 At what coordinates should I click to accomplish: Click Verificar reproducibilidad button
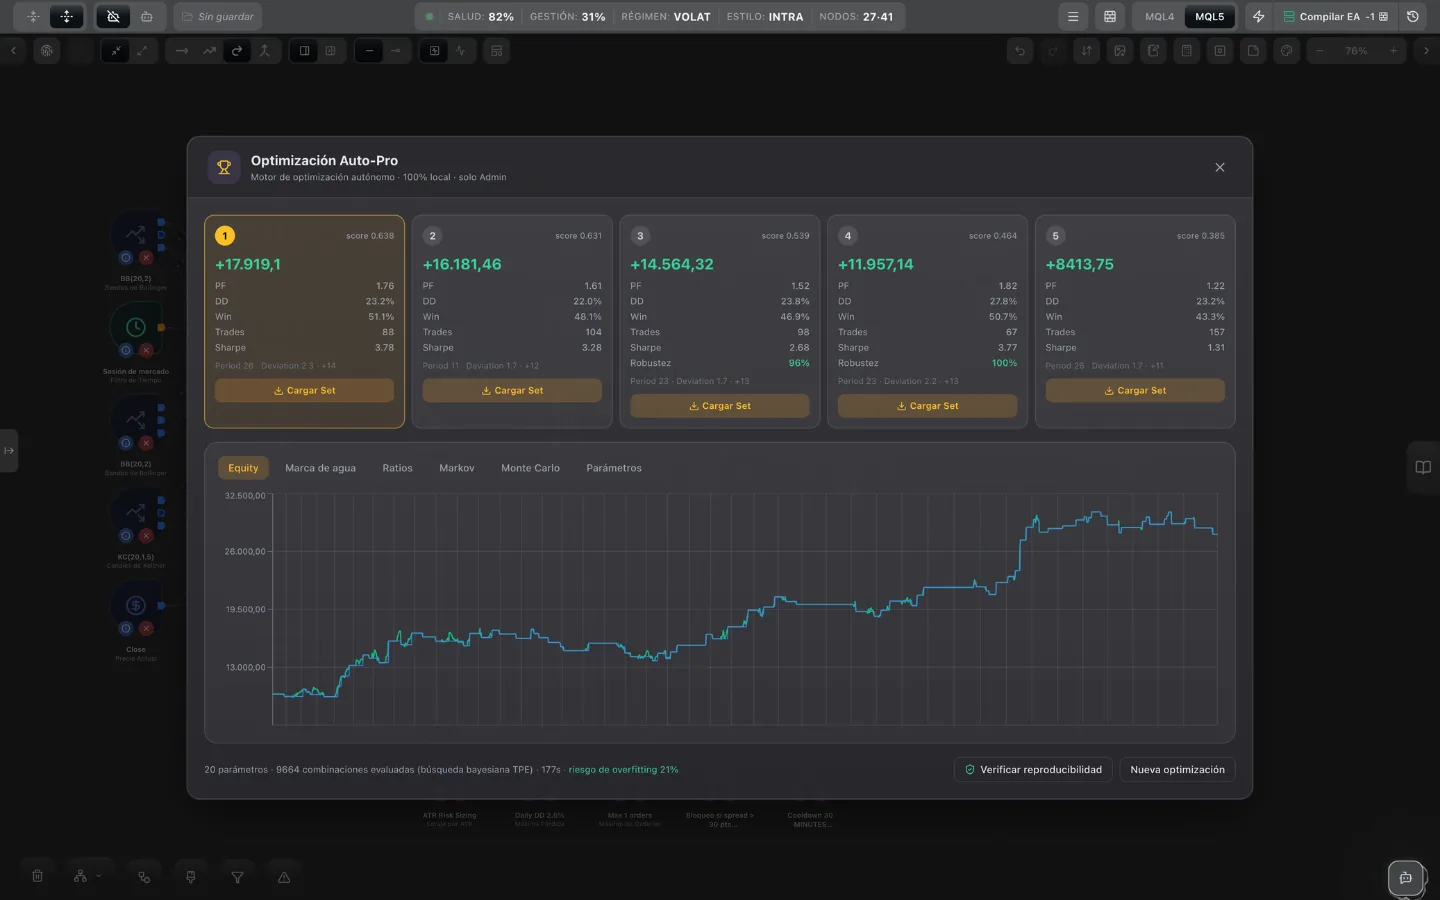[1033, 770]
